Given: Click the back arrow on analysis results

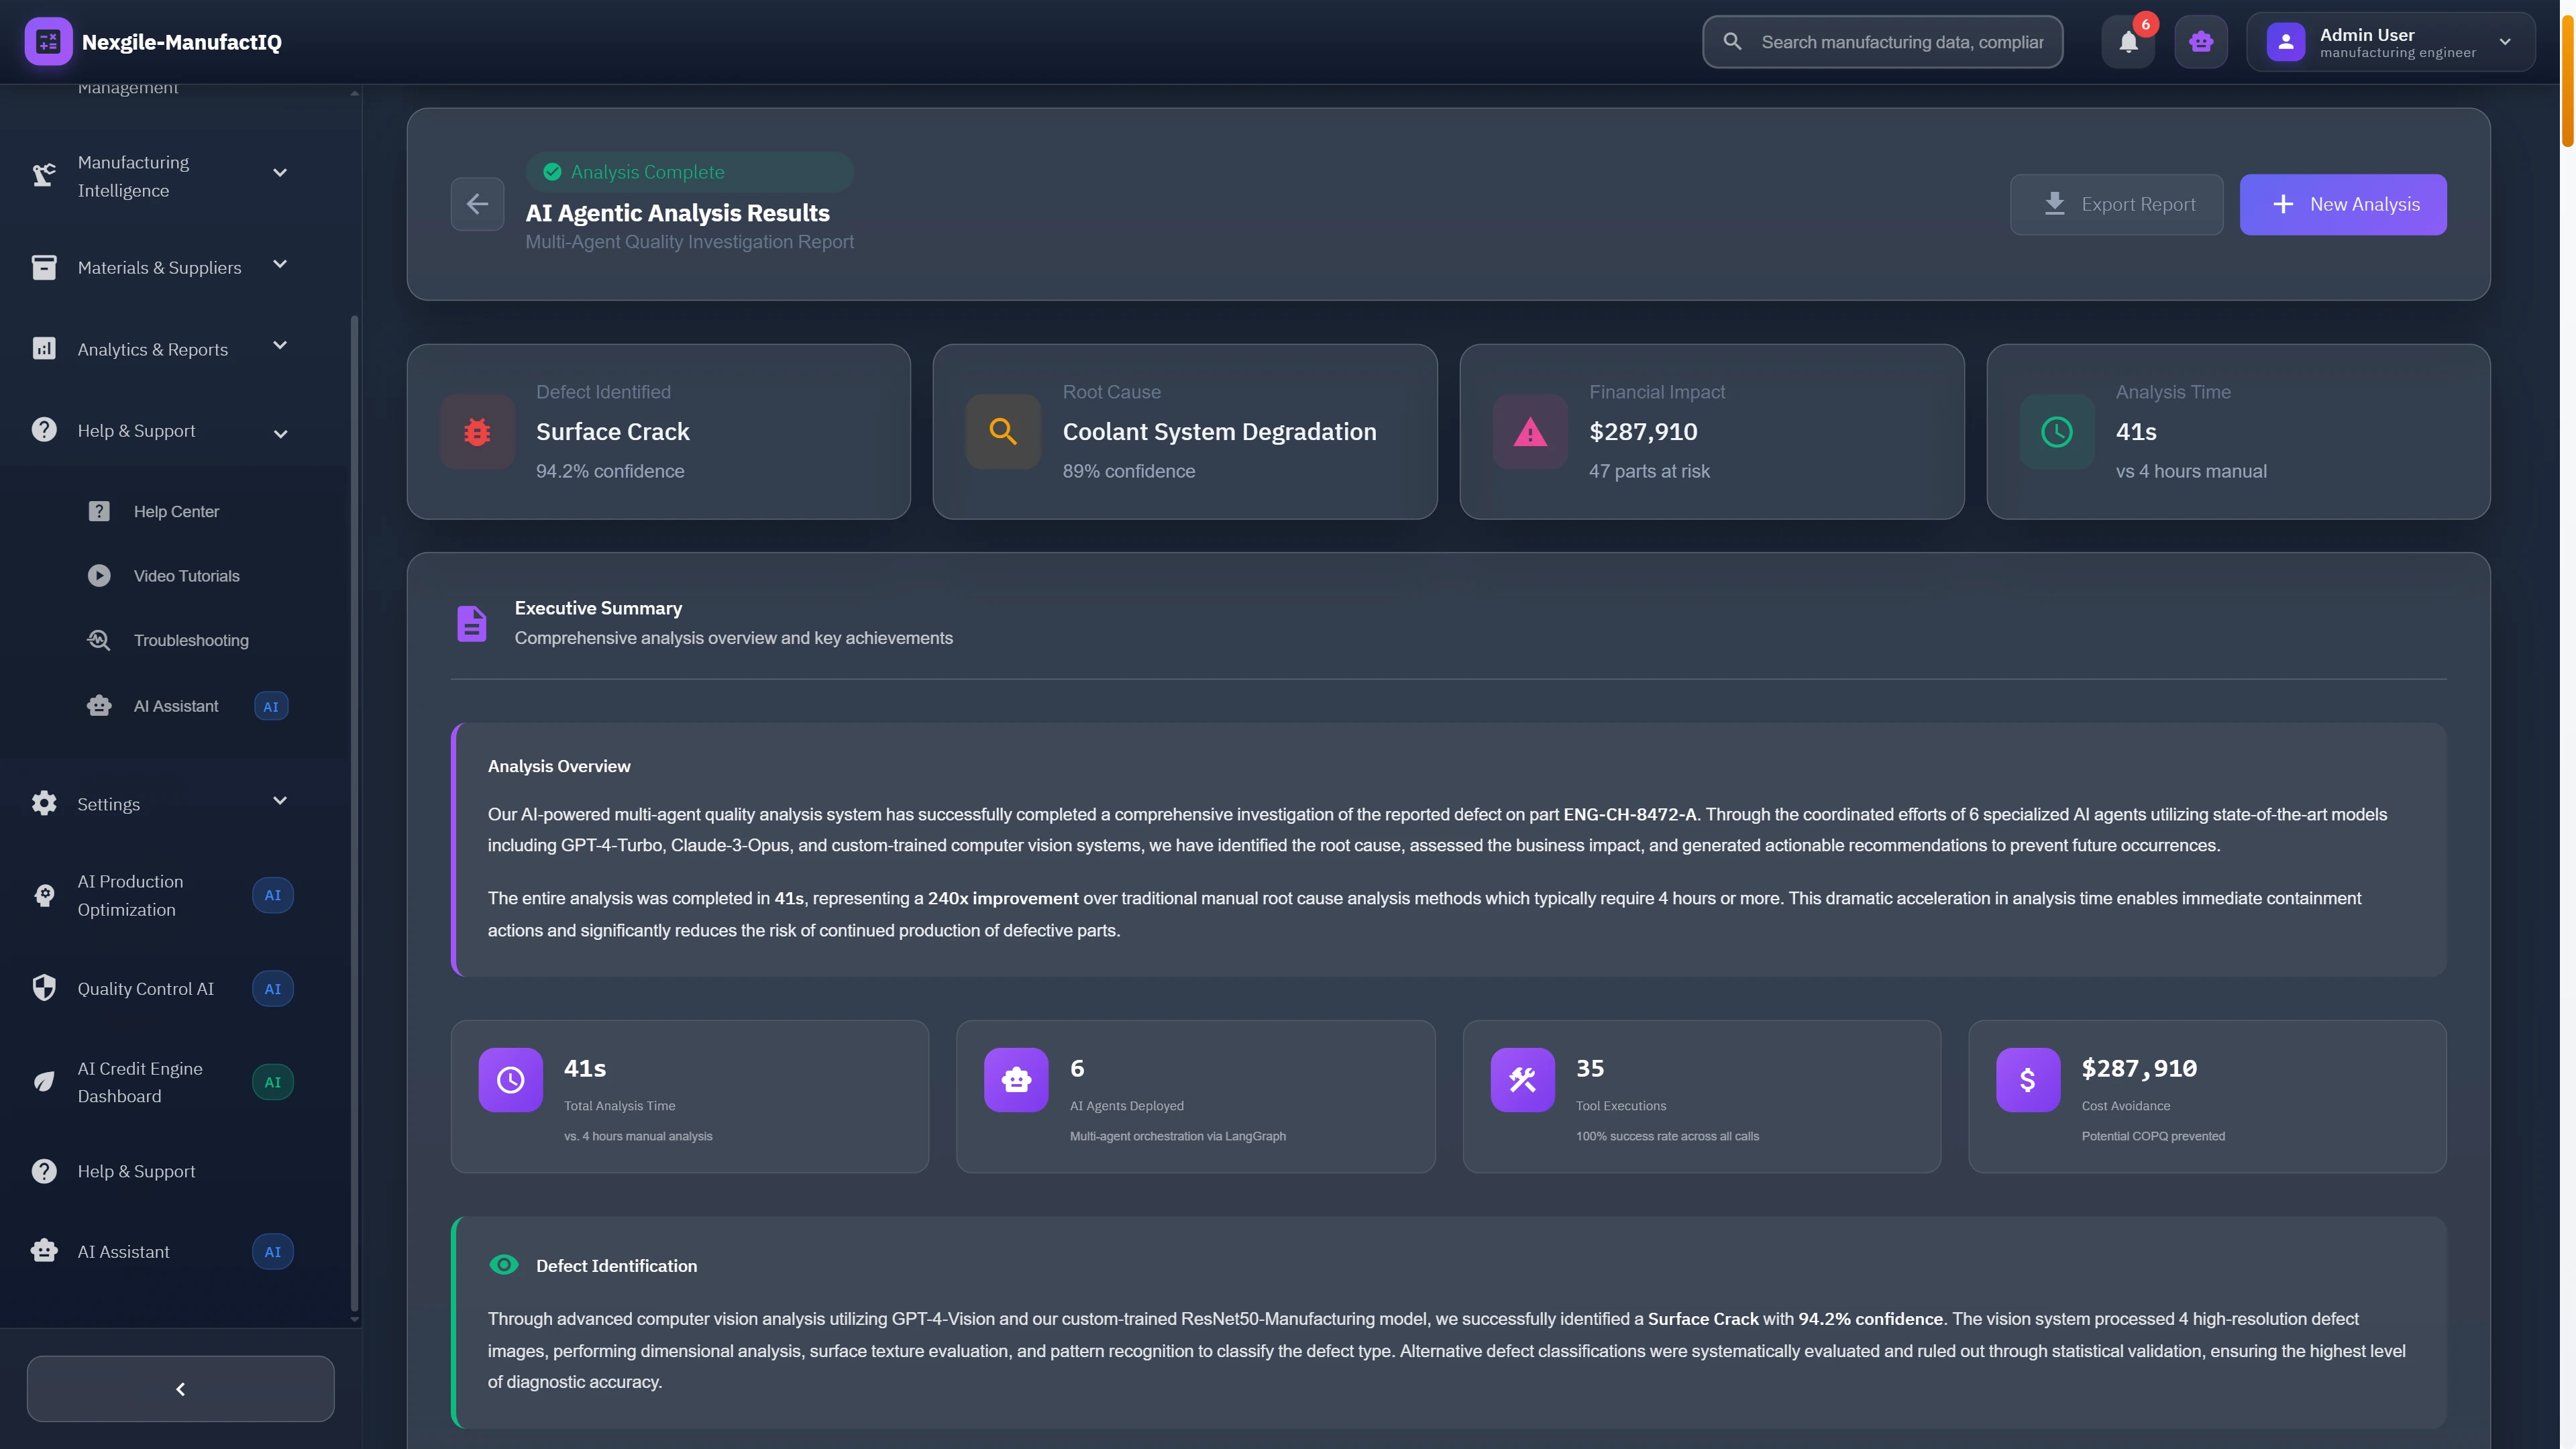Looking at the screenshot, I should point(478,204).
